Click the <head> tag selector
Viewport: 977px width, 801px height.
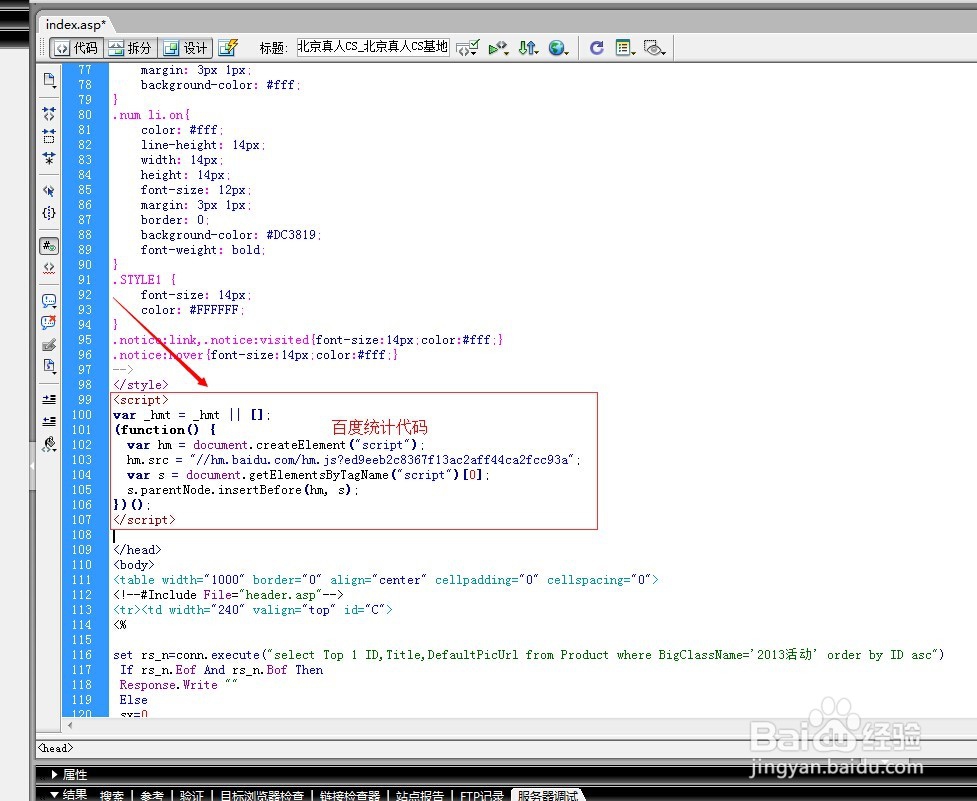(55, 748)
